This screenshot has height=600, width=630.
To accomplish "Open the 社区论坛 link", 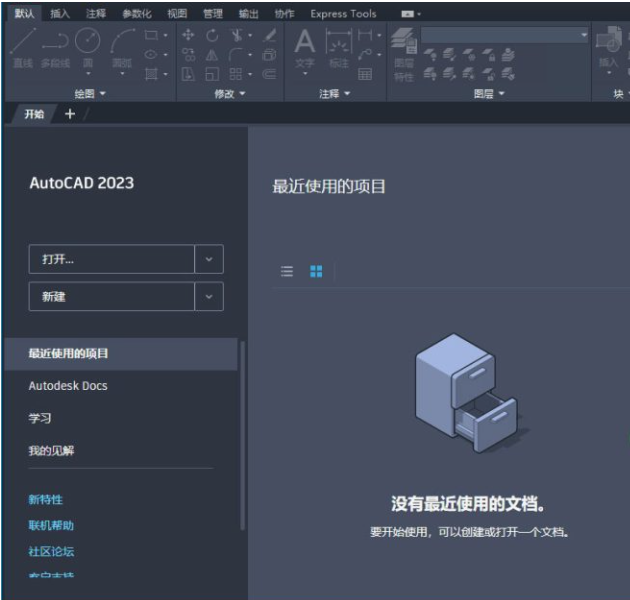I will [x=51, y=551].
